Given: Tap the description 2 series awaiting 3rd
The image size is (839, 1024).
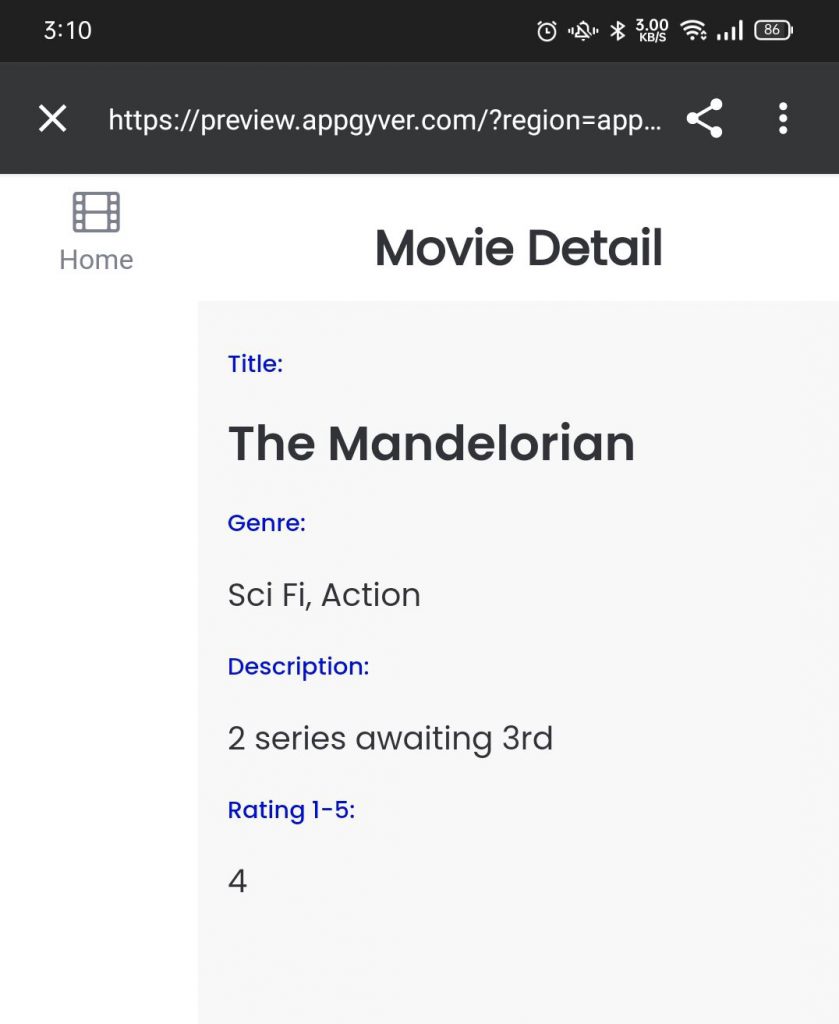Looking at the screenshot, I should pos(390,739).
